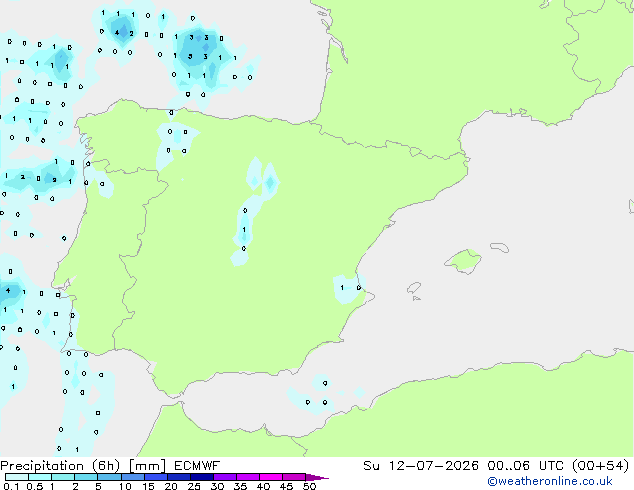Pick the 35–40 mm magenta legend swatch
This screenshot has width=634, height=490.
pos(248,477)
